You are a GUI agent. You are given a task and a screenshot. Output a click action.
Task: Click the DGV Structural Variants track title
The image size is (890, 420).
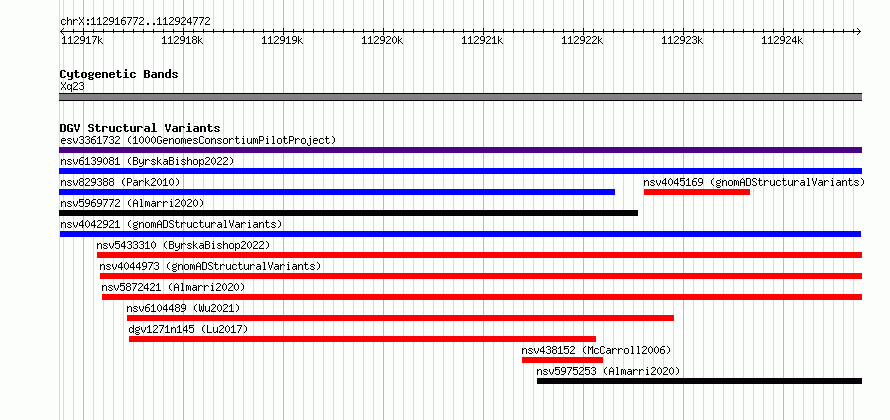(140, 128)
